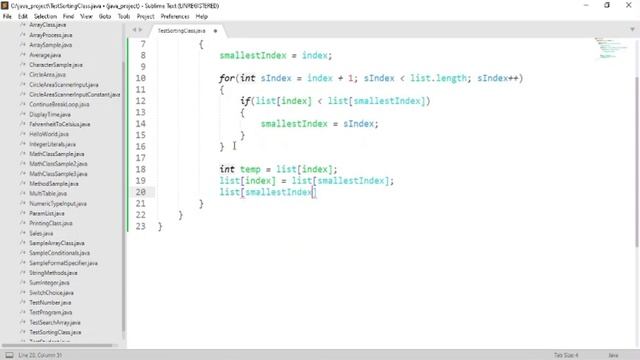This screenshot has height=360, width=640.
Task: Click the file icon beside Average.java
Action: pos(23,55)
